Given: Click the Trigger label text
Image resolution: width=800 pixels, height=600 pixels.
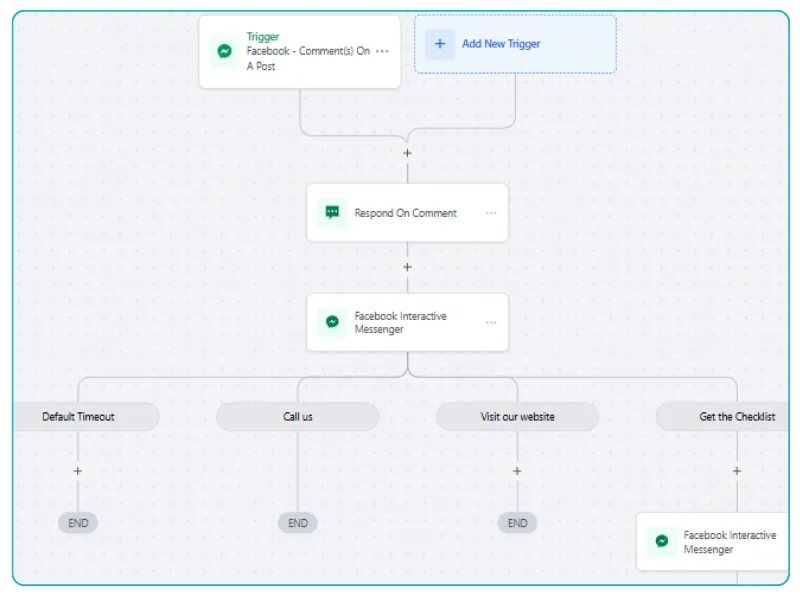Looking at the screenshot, I should [x=263, y=37].
